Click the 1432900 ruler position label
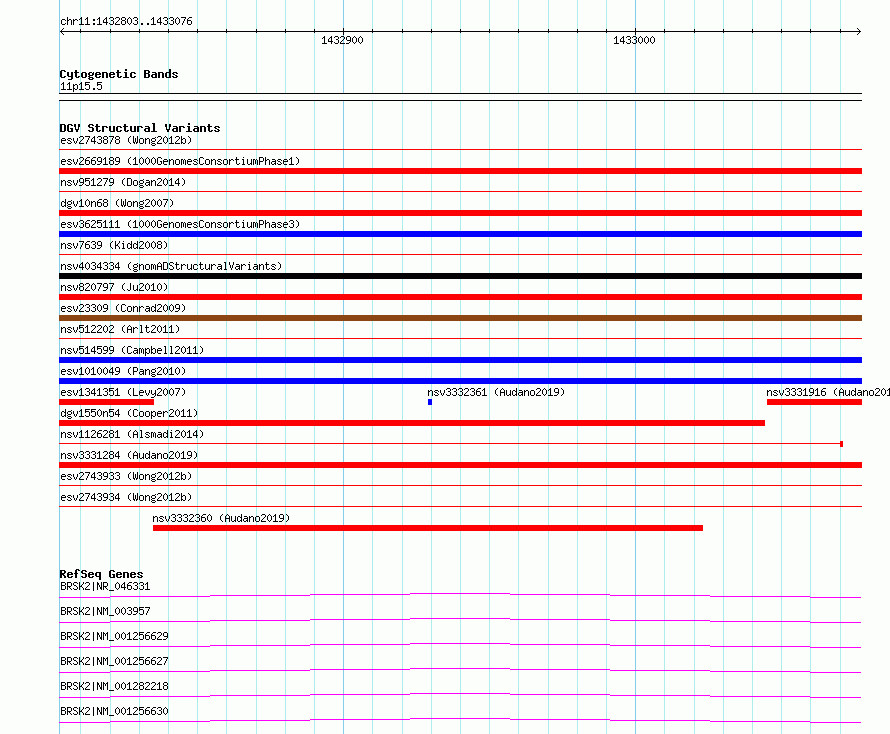This screenshot has width=890, height=734. (x=342, y=40)
